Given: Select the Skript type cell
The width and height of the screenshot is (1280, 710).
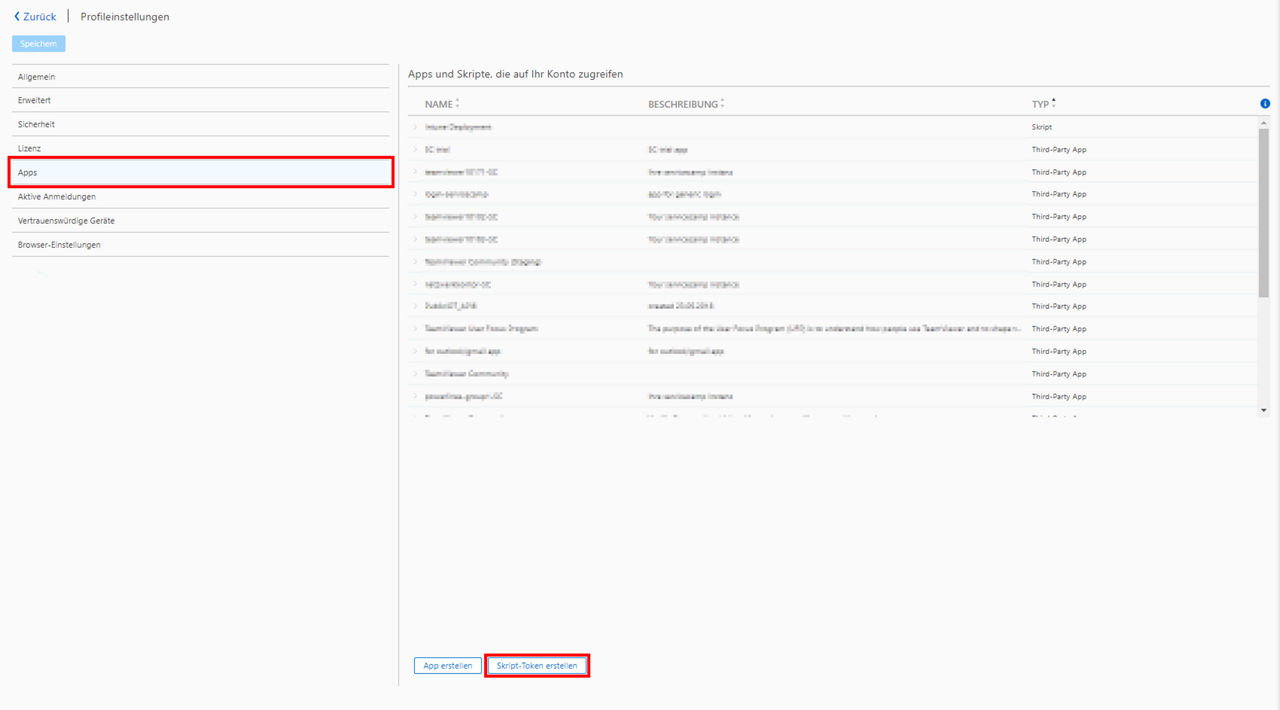Looking at the screenshot, I should pyautogui.click(x=1042, y=127).
